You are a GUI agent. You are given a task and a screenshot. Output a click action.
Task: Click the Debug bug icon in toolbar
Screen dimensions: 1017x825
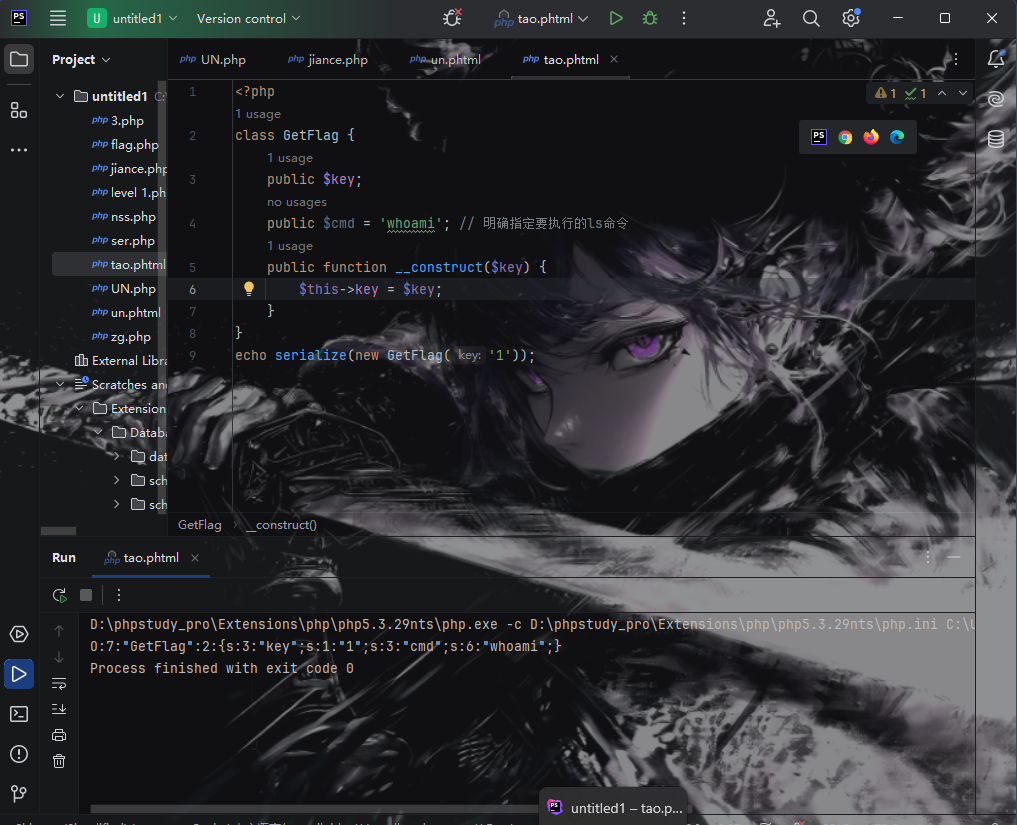coord(650,18)
